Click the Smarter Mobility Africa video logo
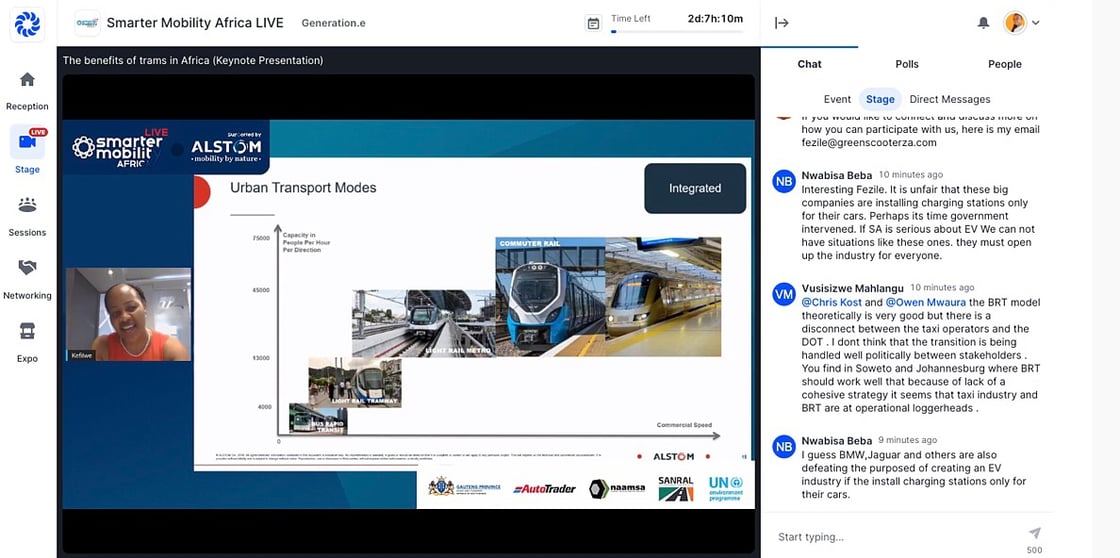Image resolution: width=1120 pixels, height=558 pixels. [120, 148]
